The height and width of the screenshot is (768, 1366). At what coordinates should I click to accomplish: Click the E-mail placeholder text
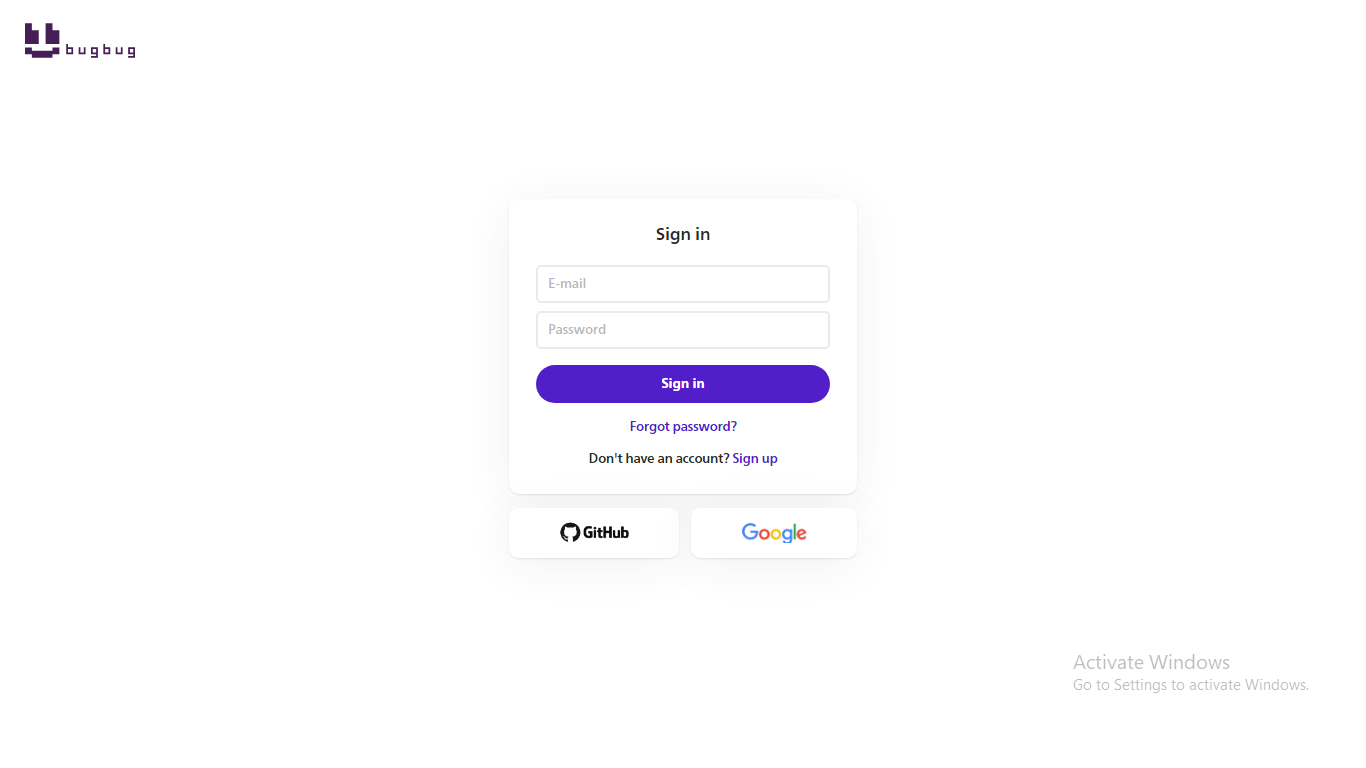(x=567, y=284)
